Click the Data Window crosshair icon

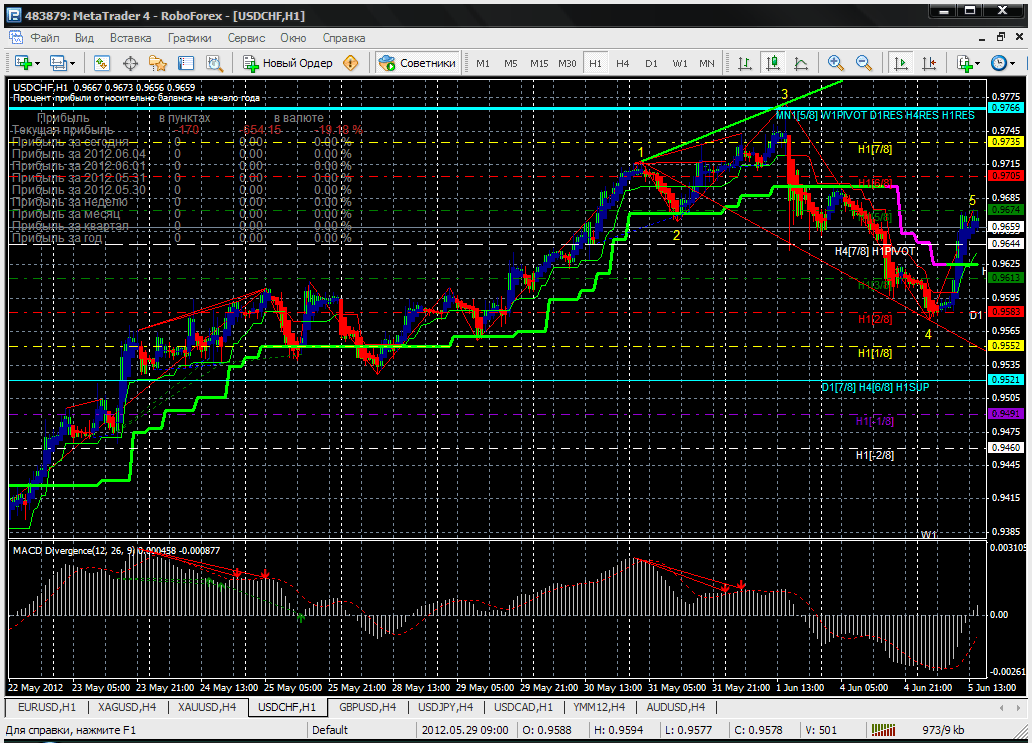[x=130, y=63]
